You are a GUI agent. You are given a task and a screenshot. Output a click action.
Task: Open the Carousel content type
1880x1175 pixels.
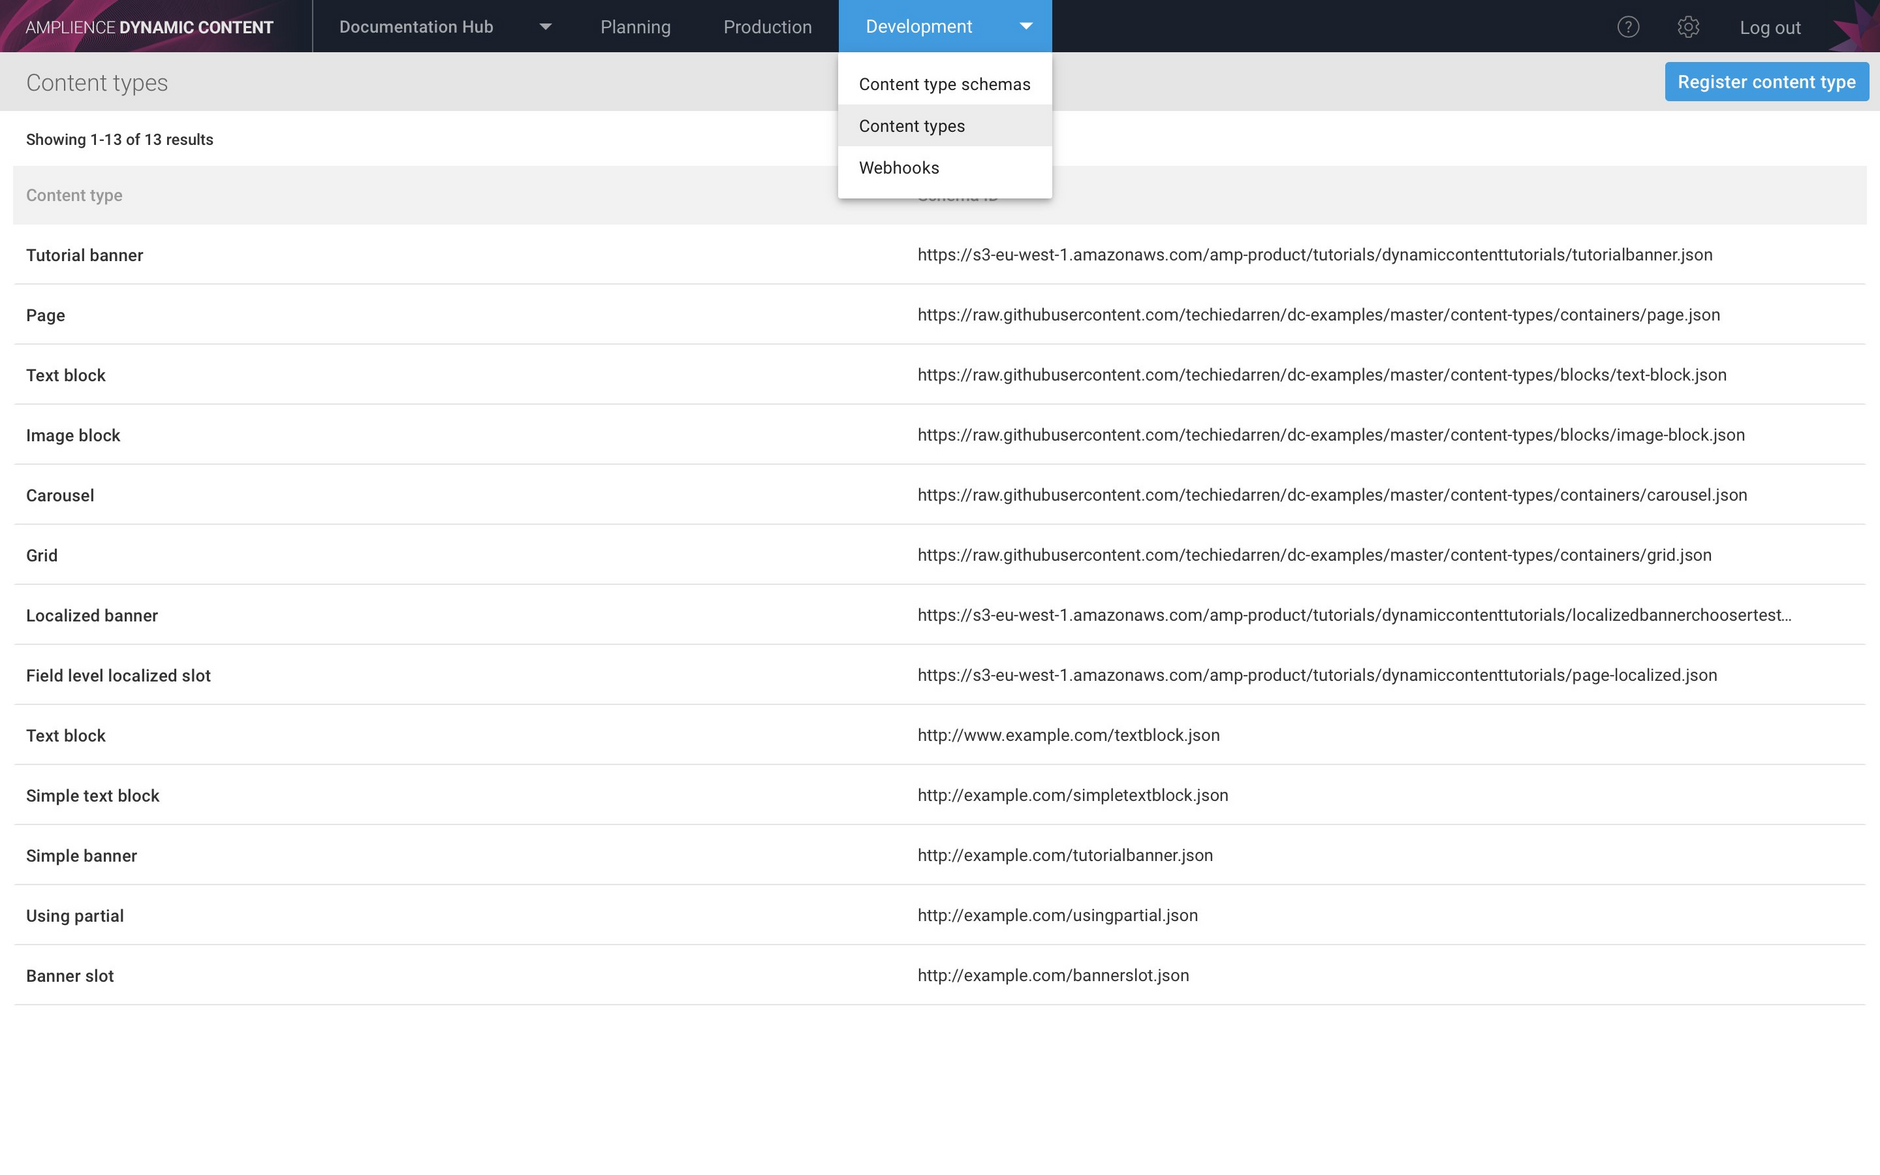tap(60, 495)
